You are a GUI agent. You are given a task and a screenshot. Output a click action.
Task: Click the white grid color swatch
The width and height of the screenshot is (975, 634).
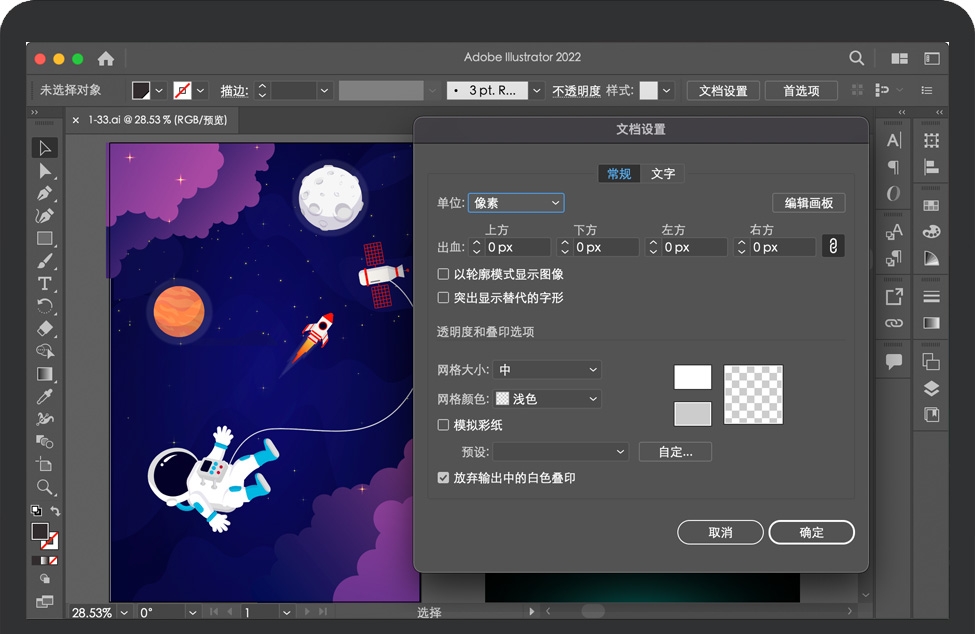tap(693, 377)
